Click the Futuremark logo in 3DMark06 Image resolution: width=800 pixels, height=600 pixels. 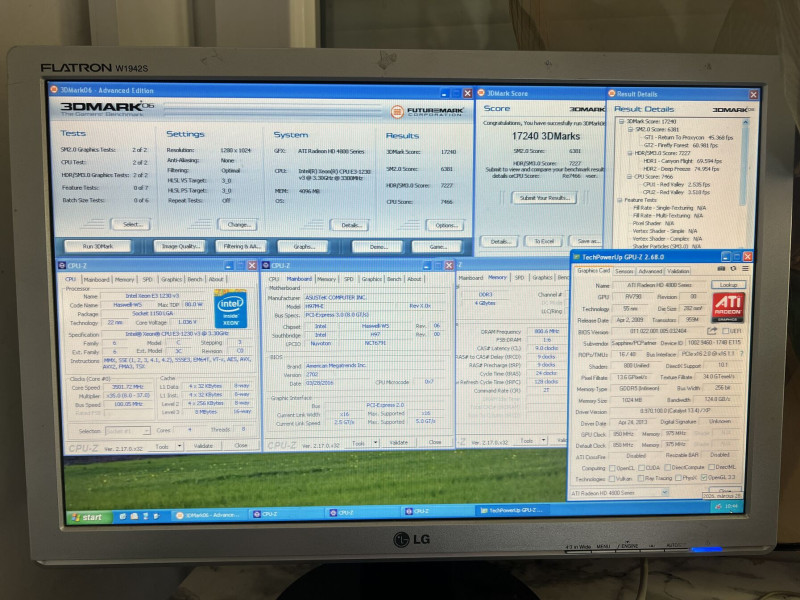pos(428,112)
